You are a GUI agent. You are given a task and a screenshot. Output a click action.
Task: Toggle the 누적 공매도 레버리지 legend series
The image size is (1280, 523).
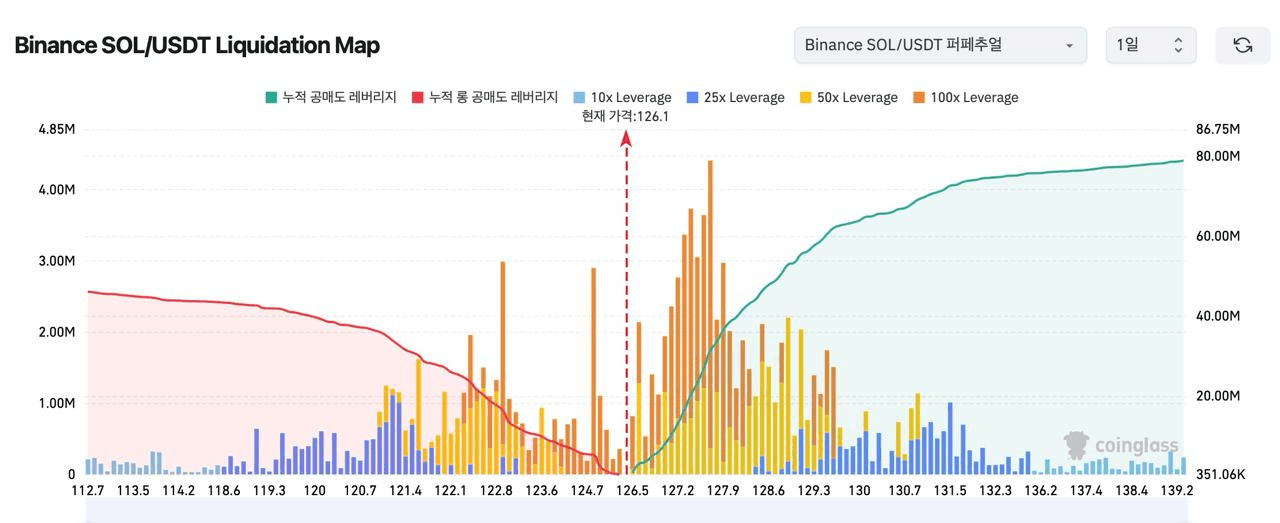pyautogui.click(x=331, y=97)
